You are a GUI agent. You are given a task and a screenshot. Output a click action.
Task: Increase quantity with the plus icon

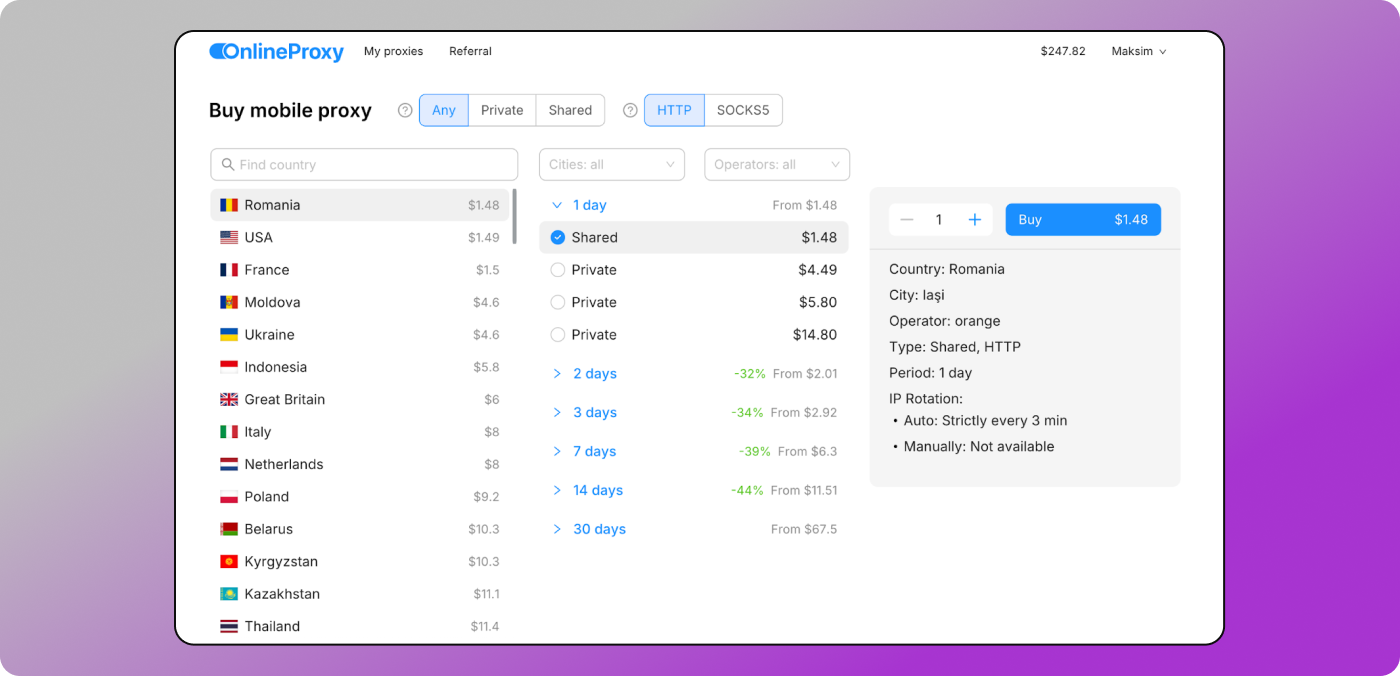pos(975,220)
